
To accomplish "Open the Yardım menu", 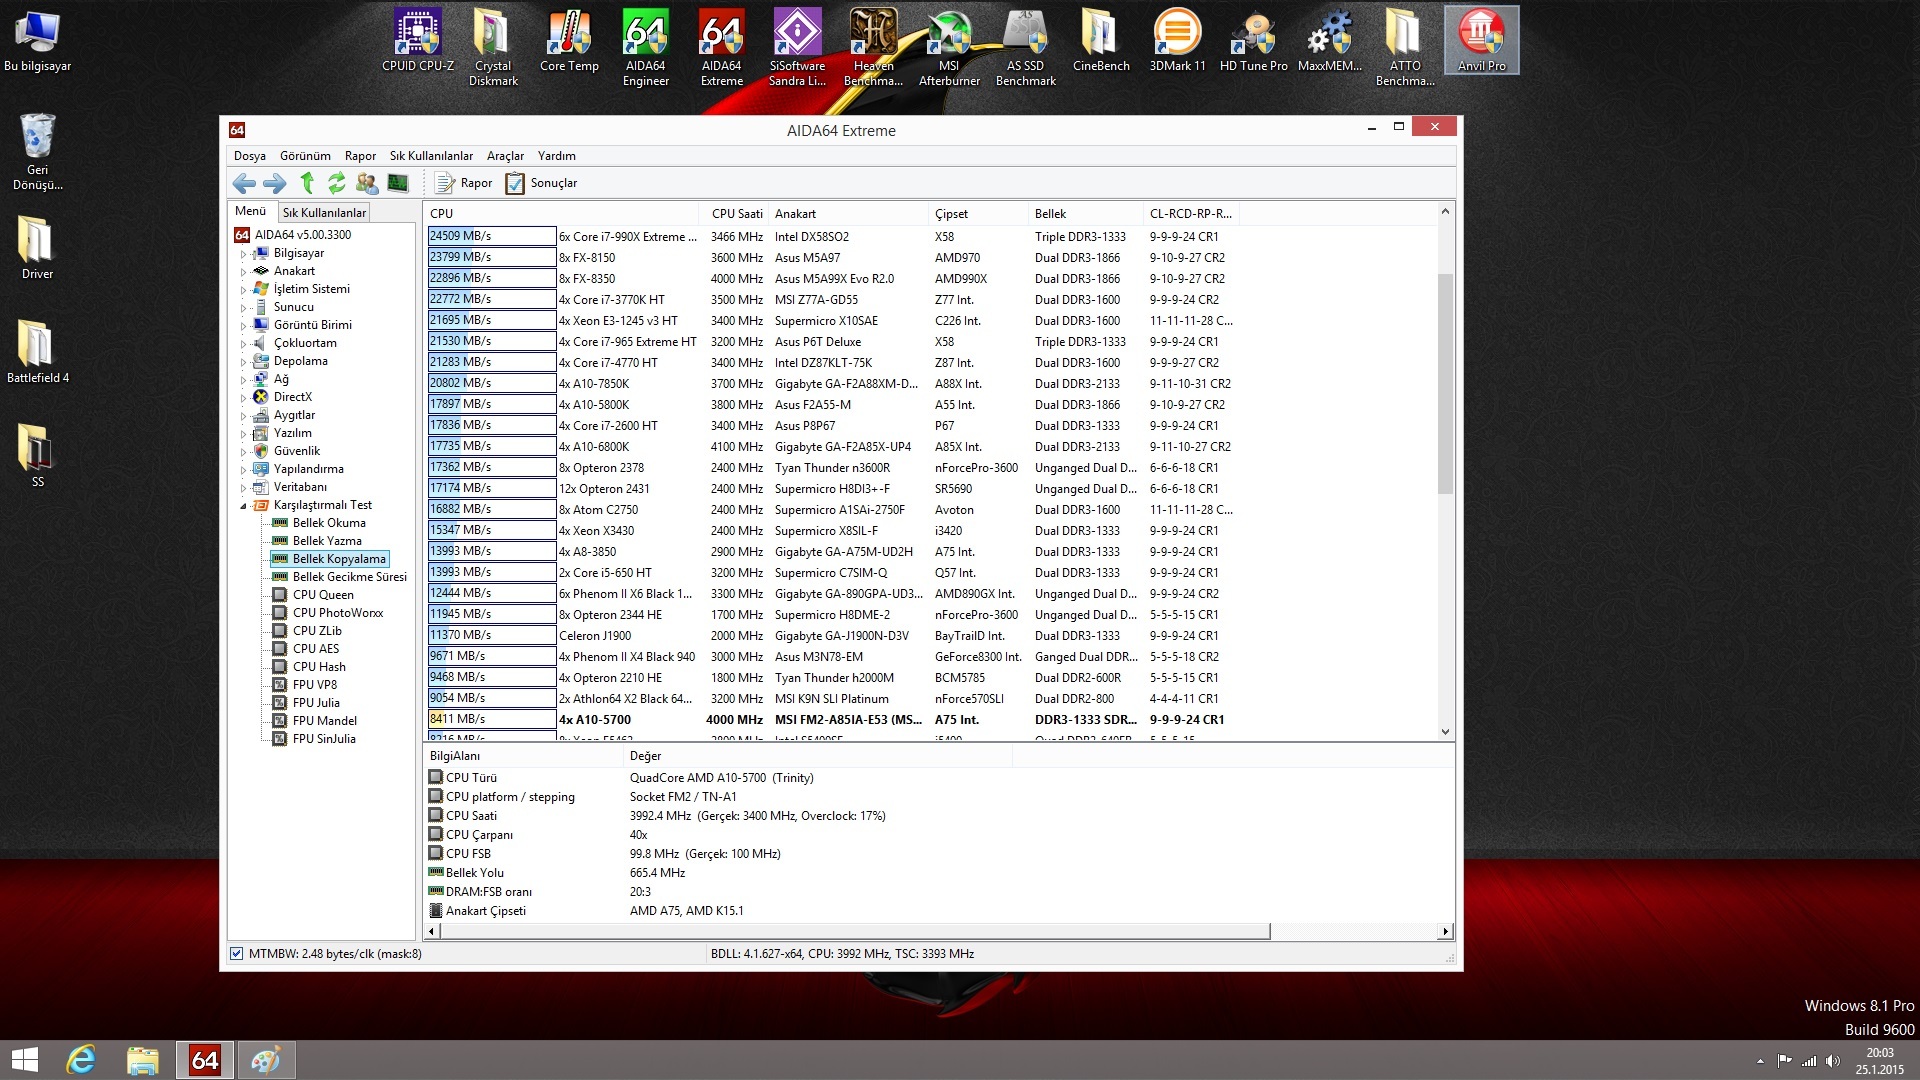I will point(557,156).
